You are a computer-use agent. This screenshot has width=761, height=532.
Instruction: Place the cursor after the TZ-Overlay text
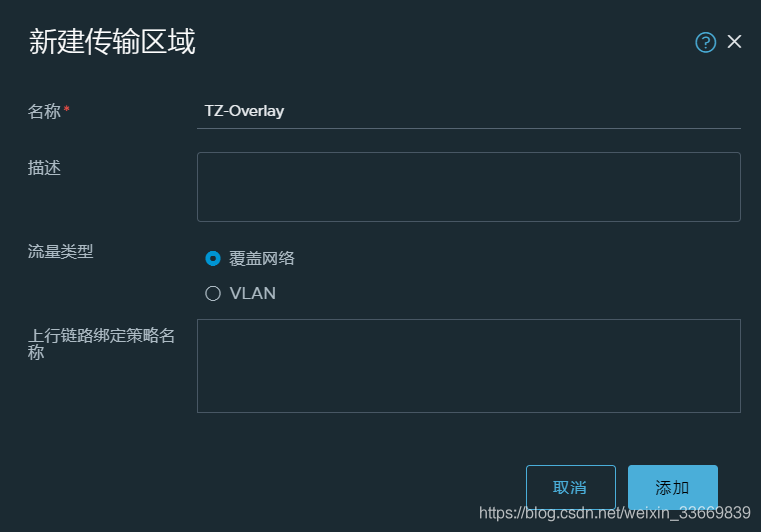tap(286, 111)
